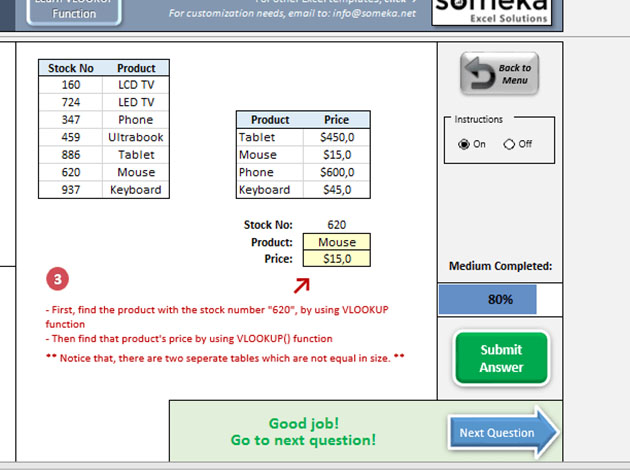
Task: Click the LED TV product cell
Action: coord(136,102)
